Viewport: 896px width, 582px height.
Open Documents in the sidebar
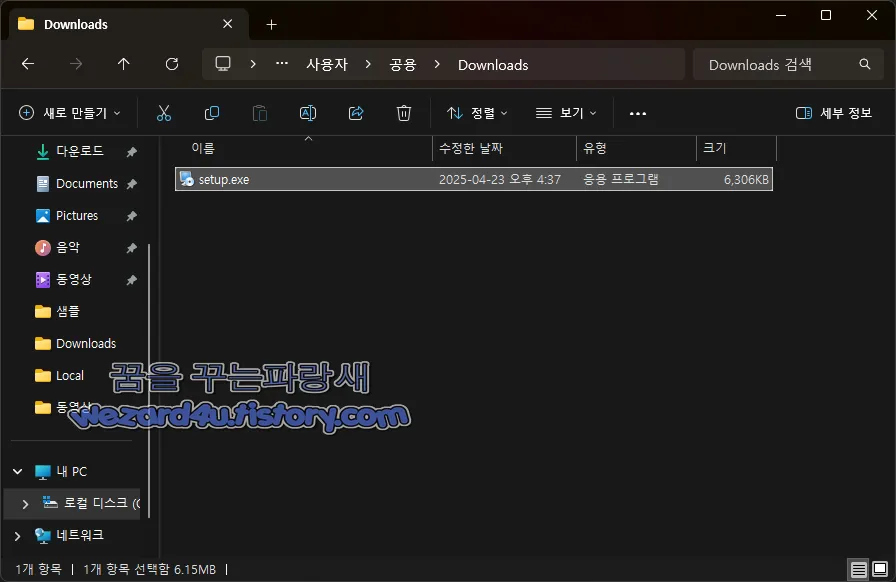click(x=86, y=184)
